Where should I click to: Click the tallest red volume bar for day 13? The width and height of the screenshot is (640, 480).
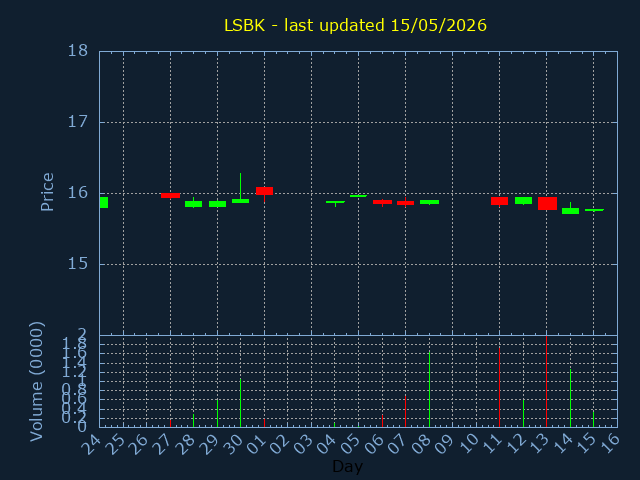[x=546, y=382]
